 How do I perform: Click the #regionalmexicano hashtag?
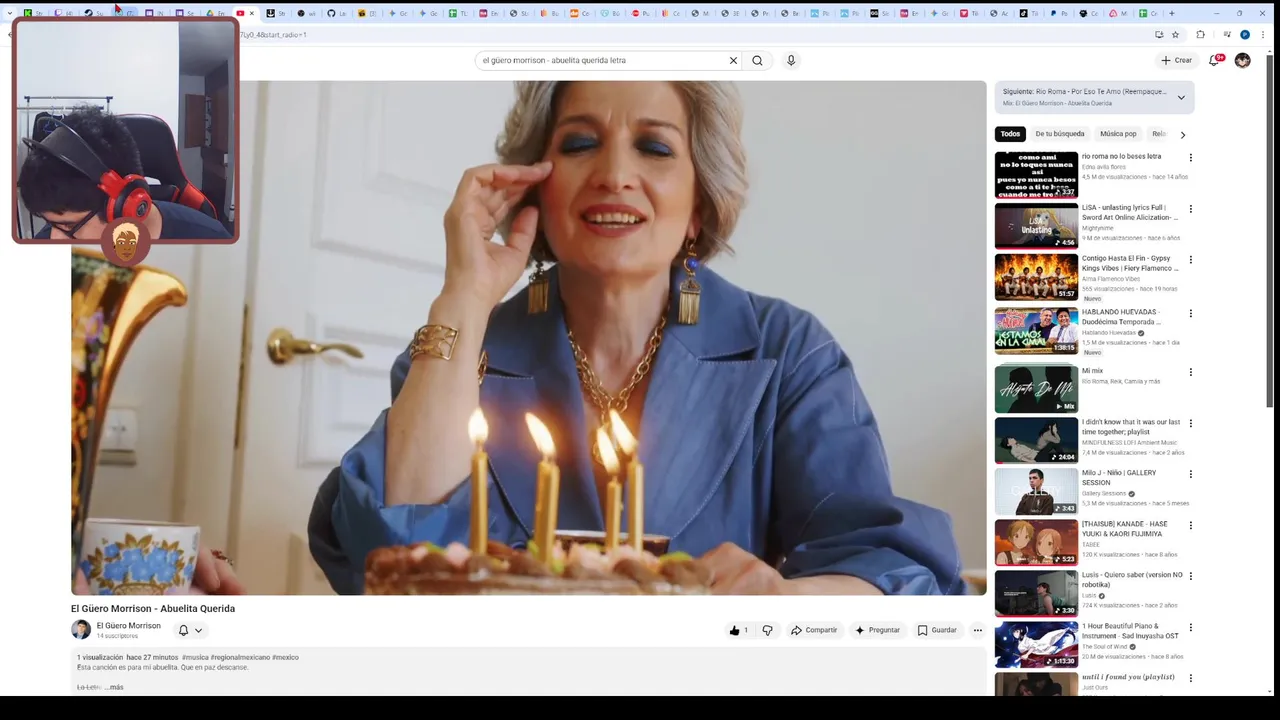tap(240, 657)
